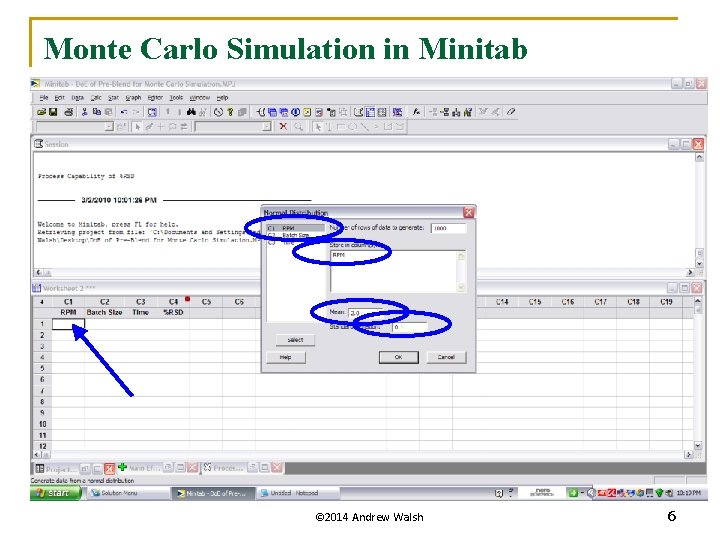Click Cancel in Normal Distribution dialog
720x540 pixels.
point(446,357)
